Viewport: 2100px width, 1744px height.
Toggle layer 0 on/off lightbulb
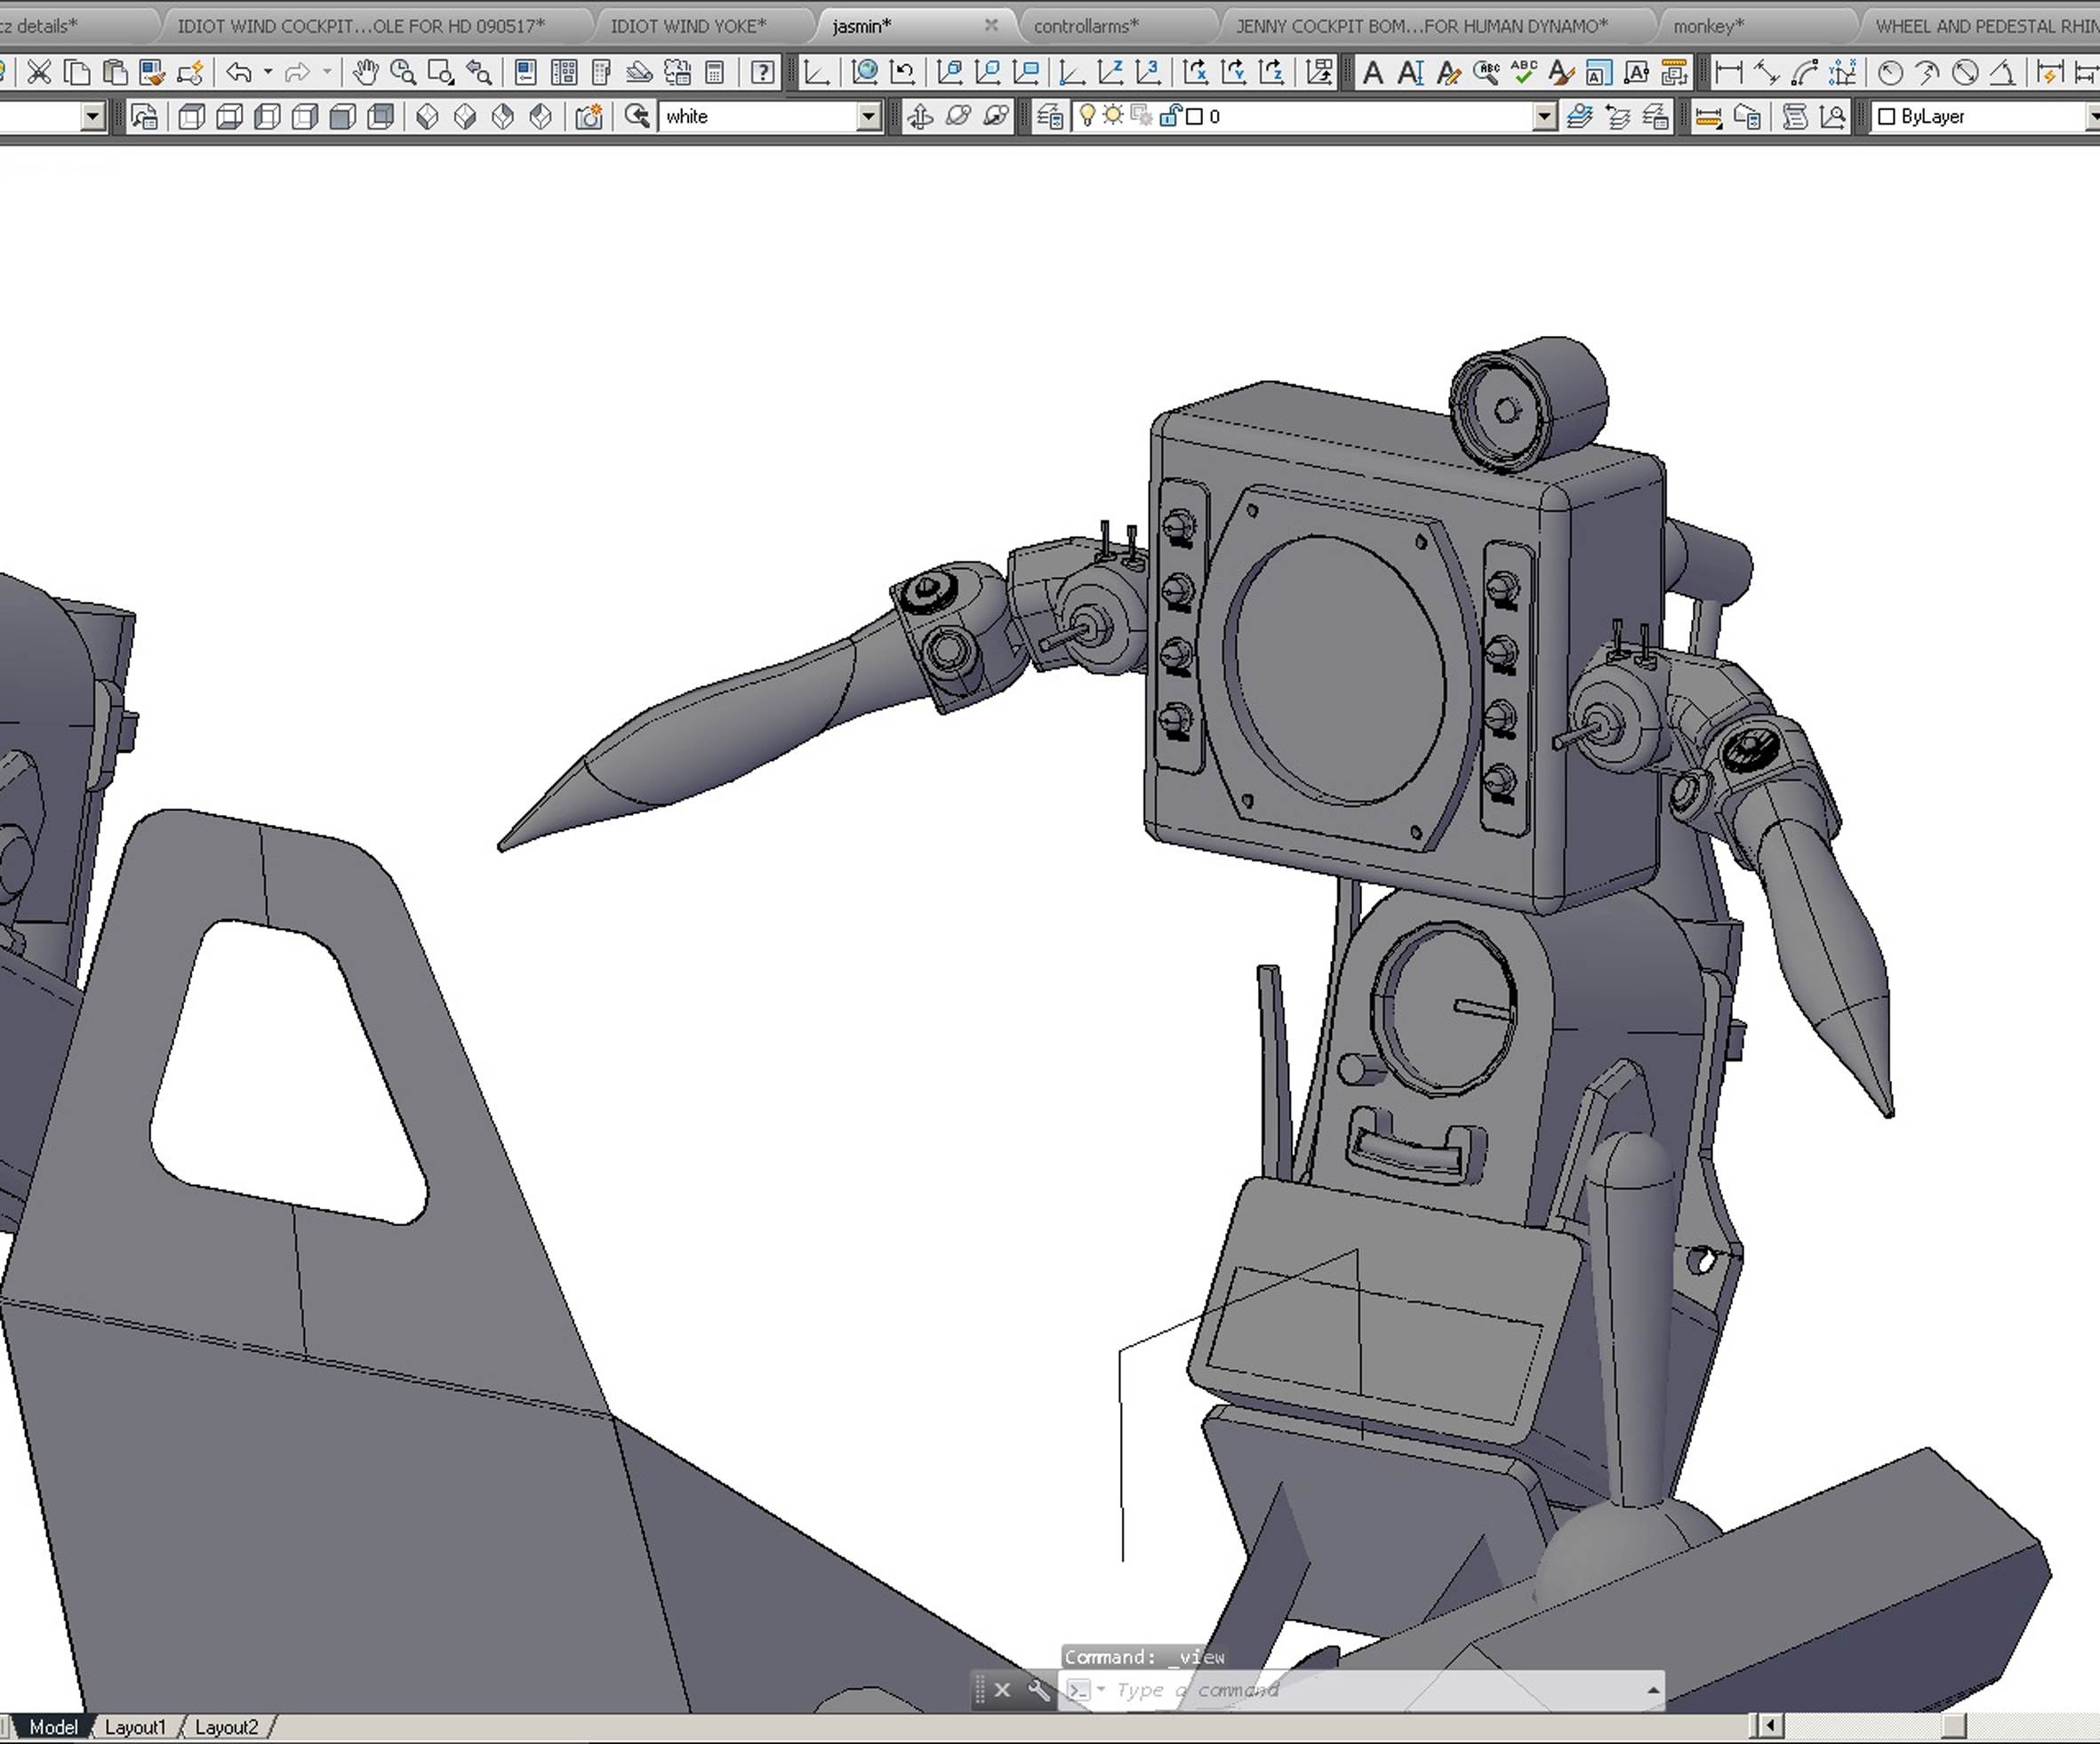click(x=1087, y=116)
